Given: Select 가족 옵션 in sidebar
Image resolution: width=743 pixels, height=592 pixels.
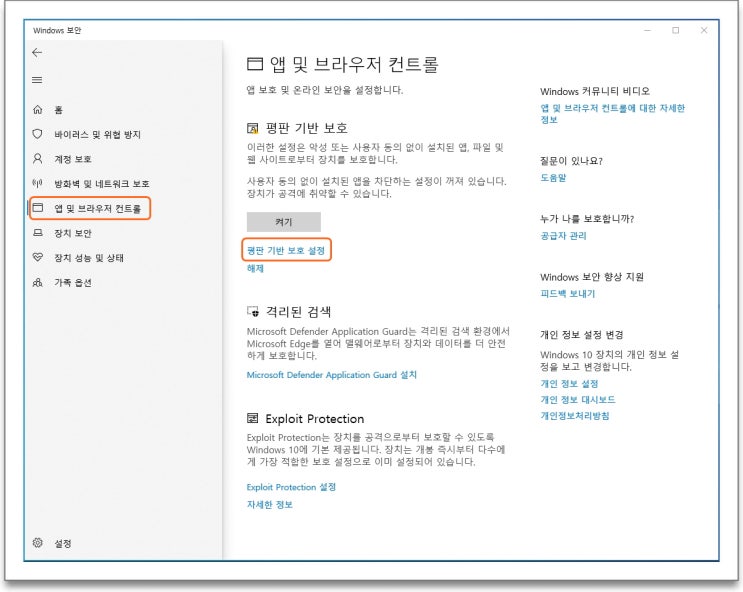Looking at the screenshot, I should [72, 282].
